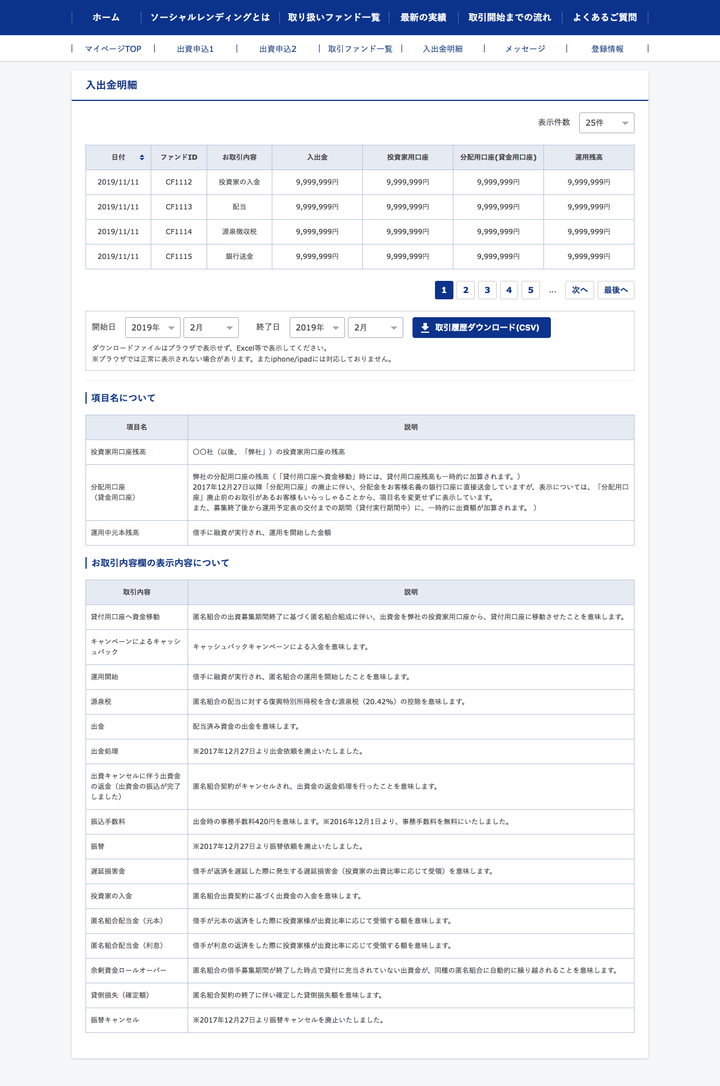This screenshot has height=1086, width=720.
Task: Switch to 登録情報 tab
Action: click(607, 48)
